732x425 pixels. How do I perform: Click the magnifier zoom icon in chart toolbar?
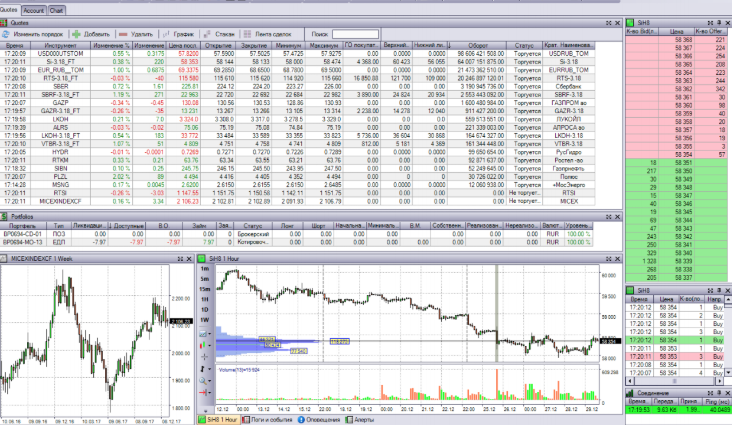203,381
